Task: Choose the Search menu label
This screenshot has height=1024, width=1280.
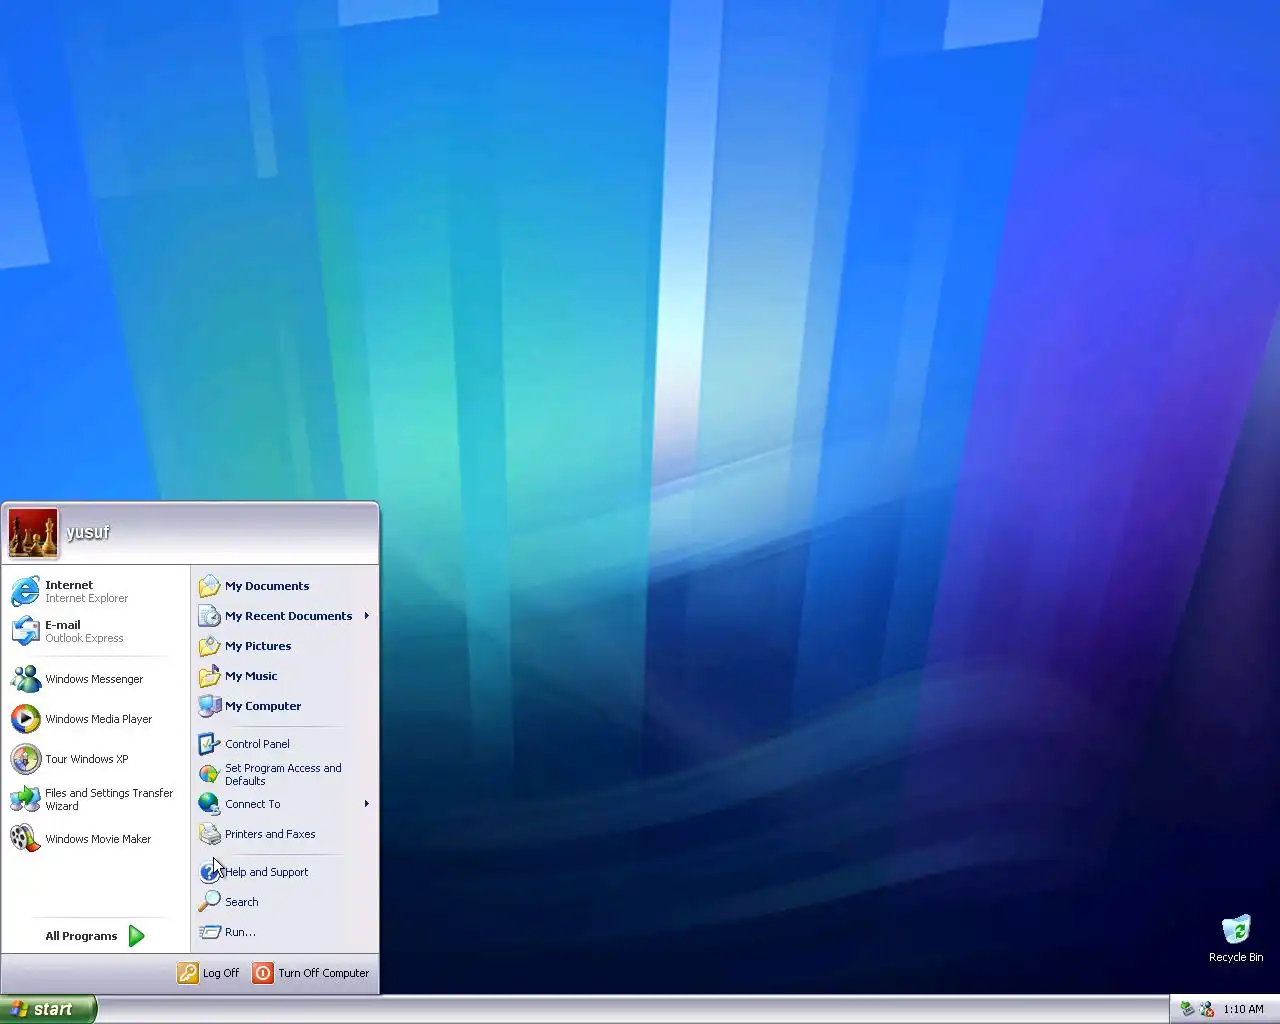Action: (241, 902)
